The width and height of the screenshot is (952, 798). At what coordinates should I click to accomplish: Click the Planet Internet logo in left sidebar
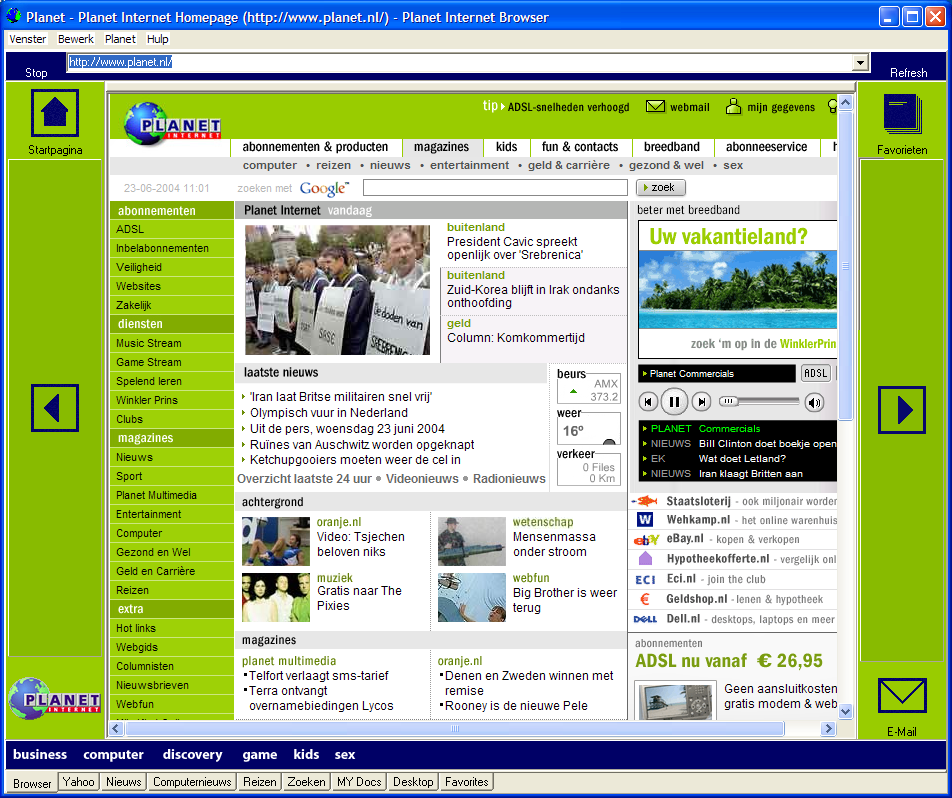[x=55, y=698]
